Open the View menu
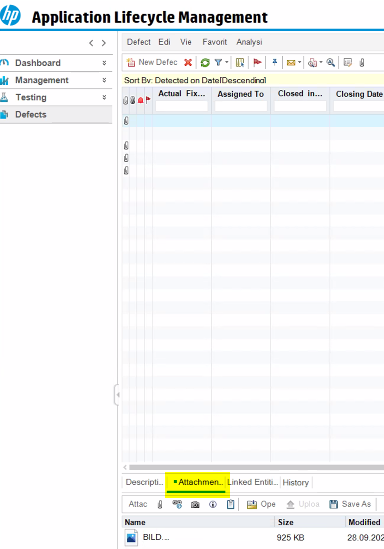The height and width of the screenshot is (549, 384). (186, 42)
